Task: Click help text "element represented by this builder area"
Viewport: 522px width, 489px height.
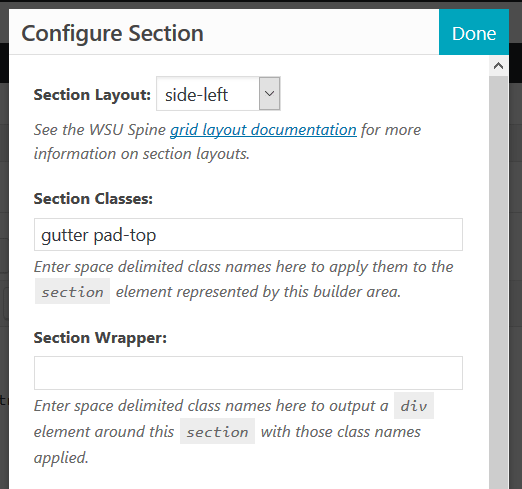Action: 258,292
